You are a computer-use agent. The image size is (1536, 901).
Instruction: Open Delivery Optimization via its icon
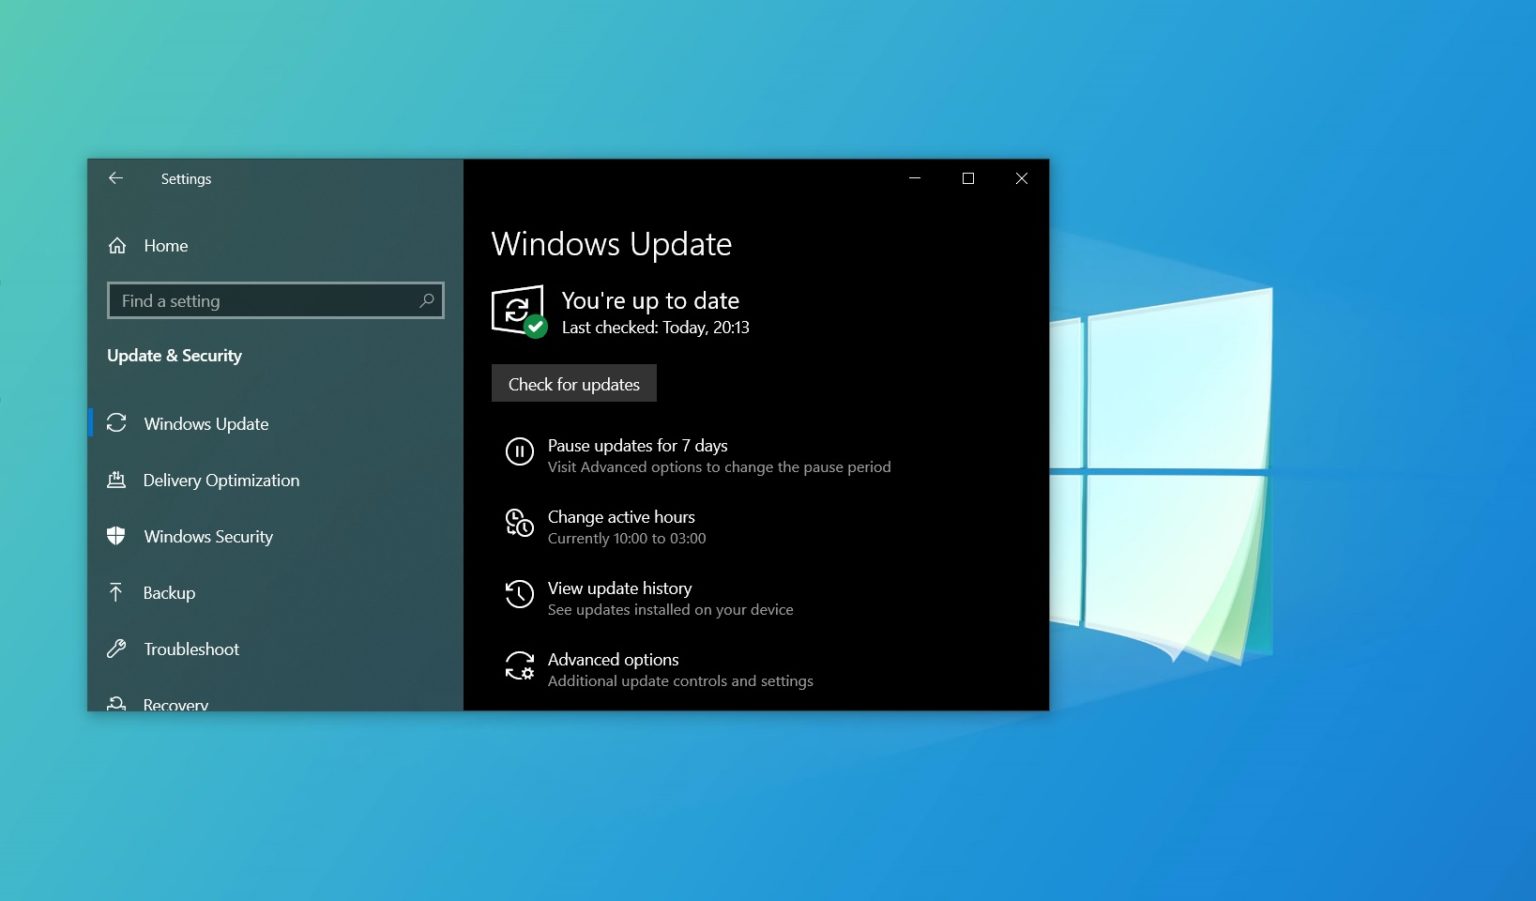[117, 480]
